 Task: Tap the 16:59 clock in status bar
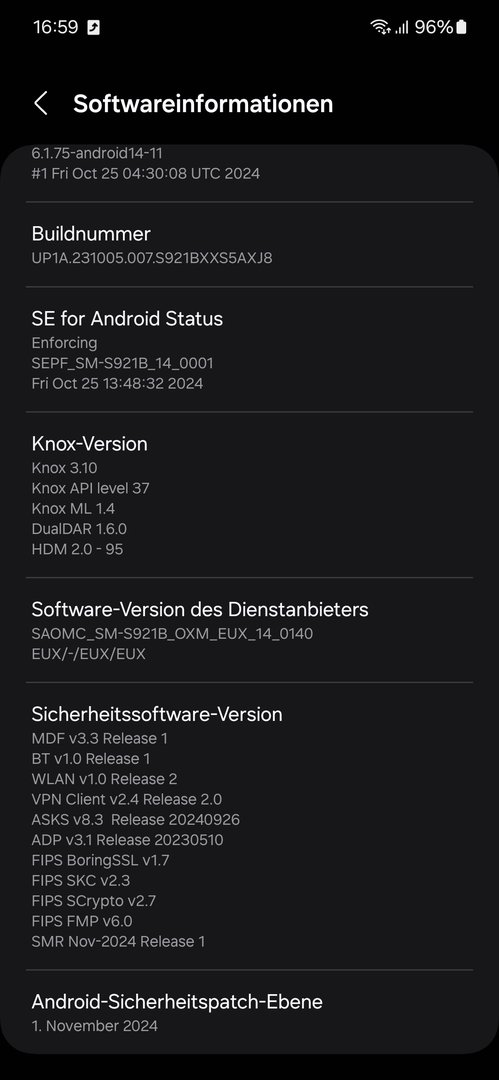pyautogui.click(x=55, y=28)
